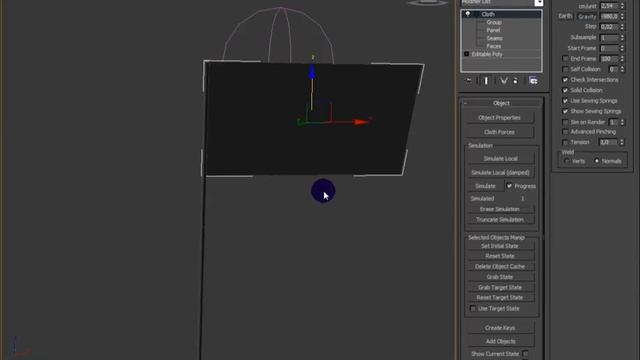Click Step spinner arrows
640x360 pixels.
click(x=622, y=27)
